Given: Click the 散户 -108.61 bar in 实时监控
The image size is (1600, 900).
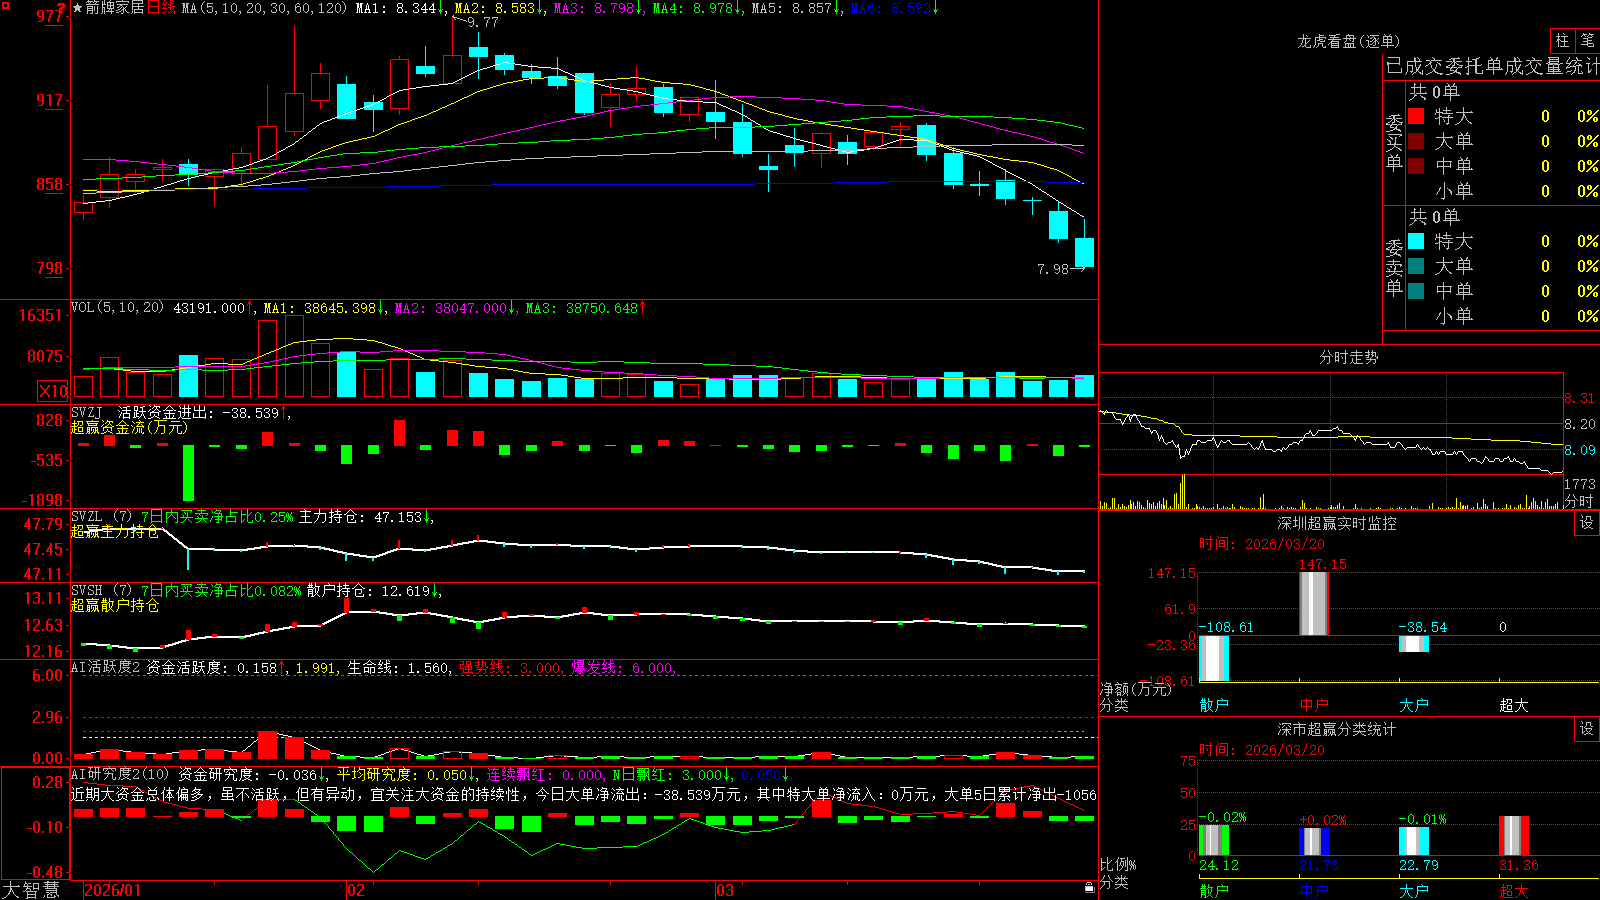Looking at the screenshot, I should 1214,658.
